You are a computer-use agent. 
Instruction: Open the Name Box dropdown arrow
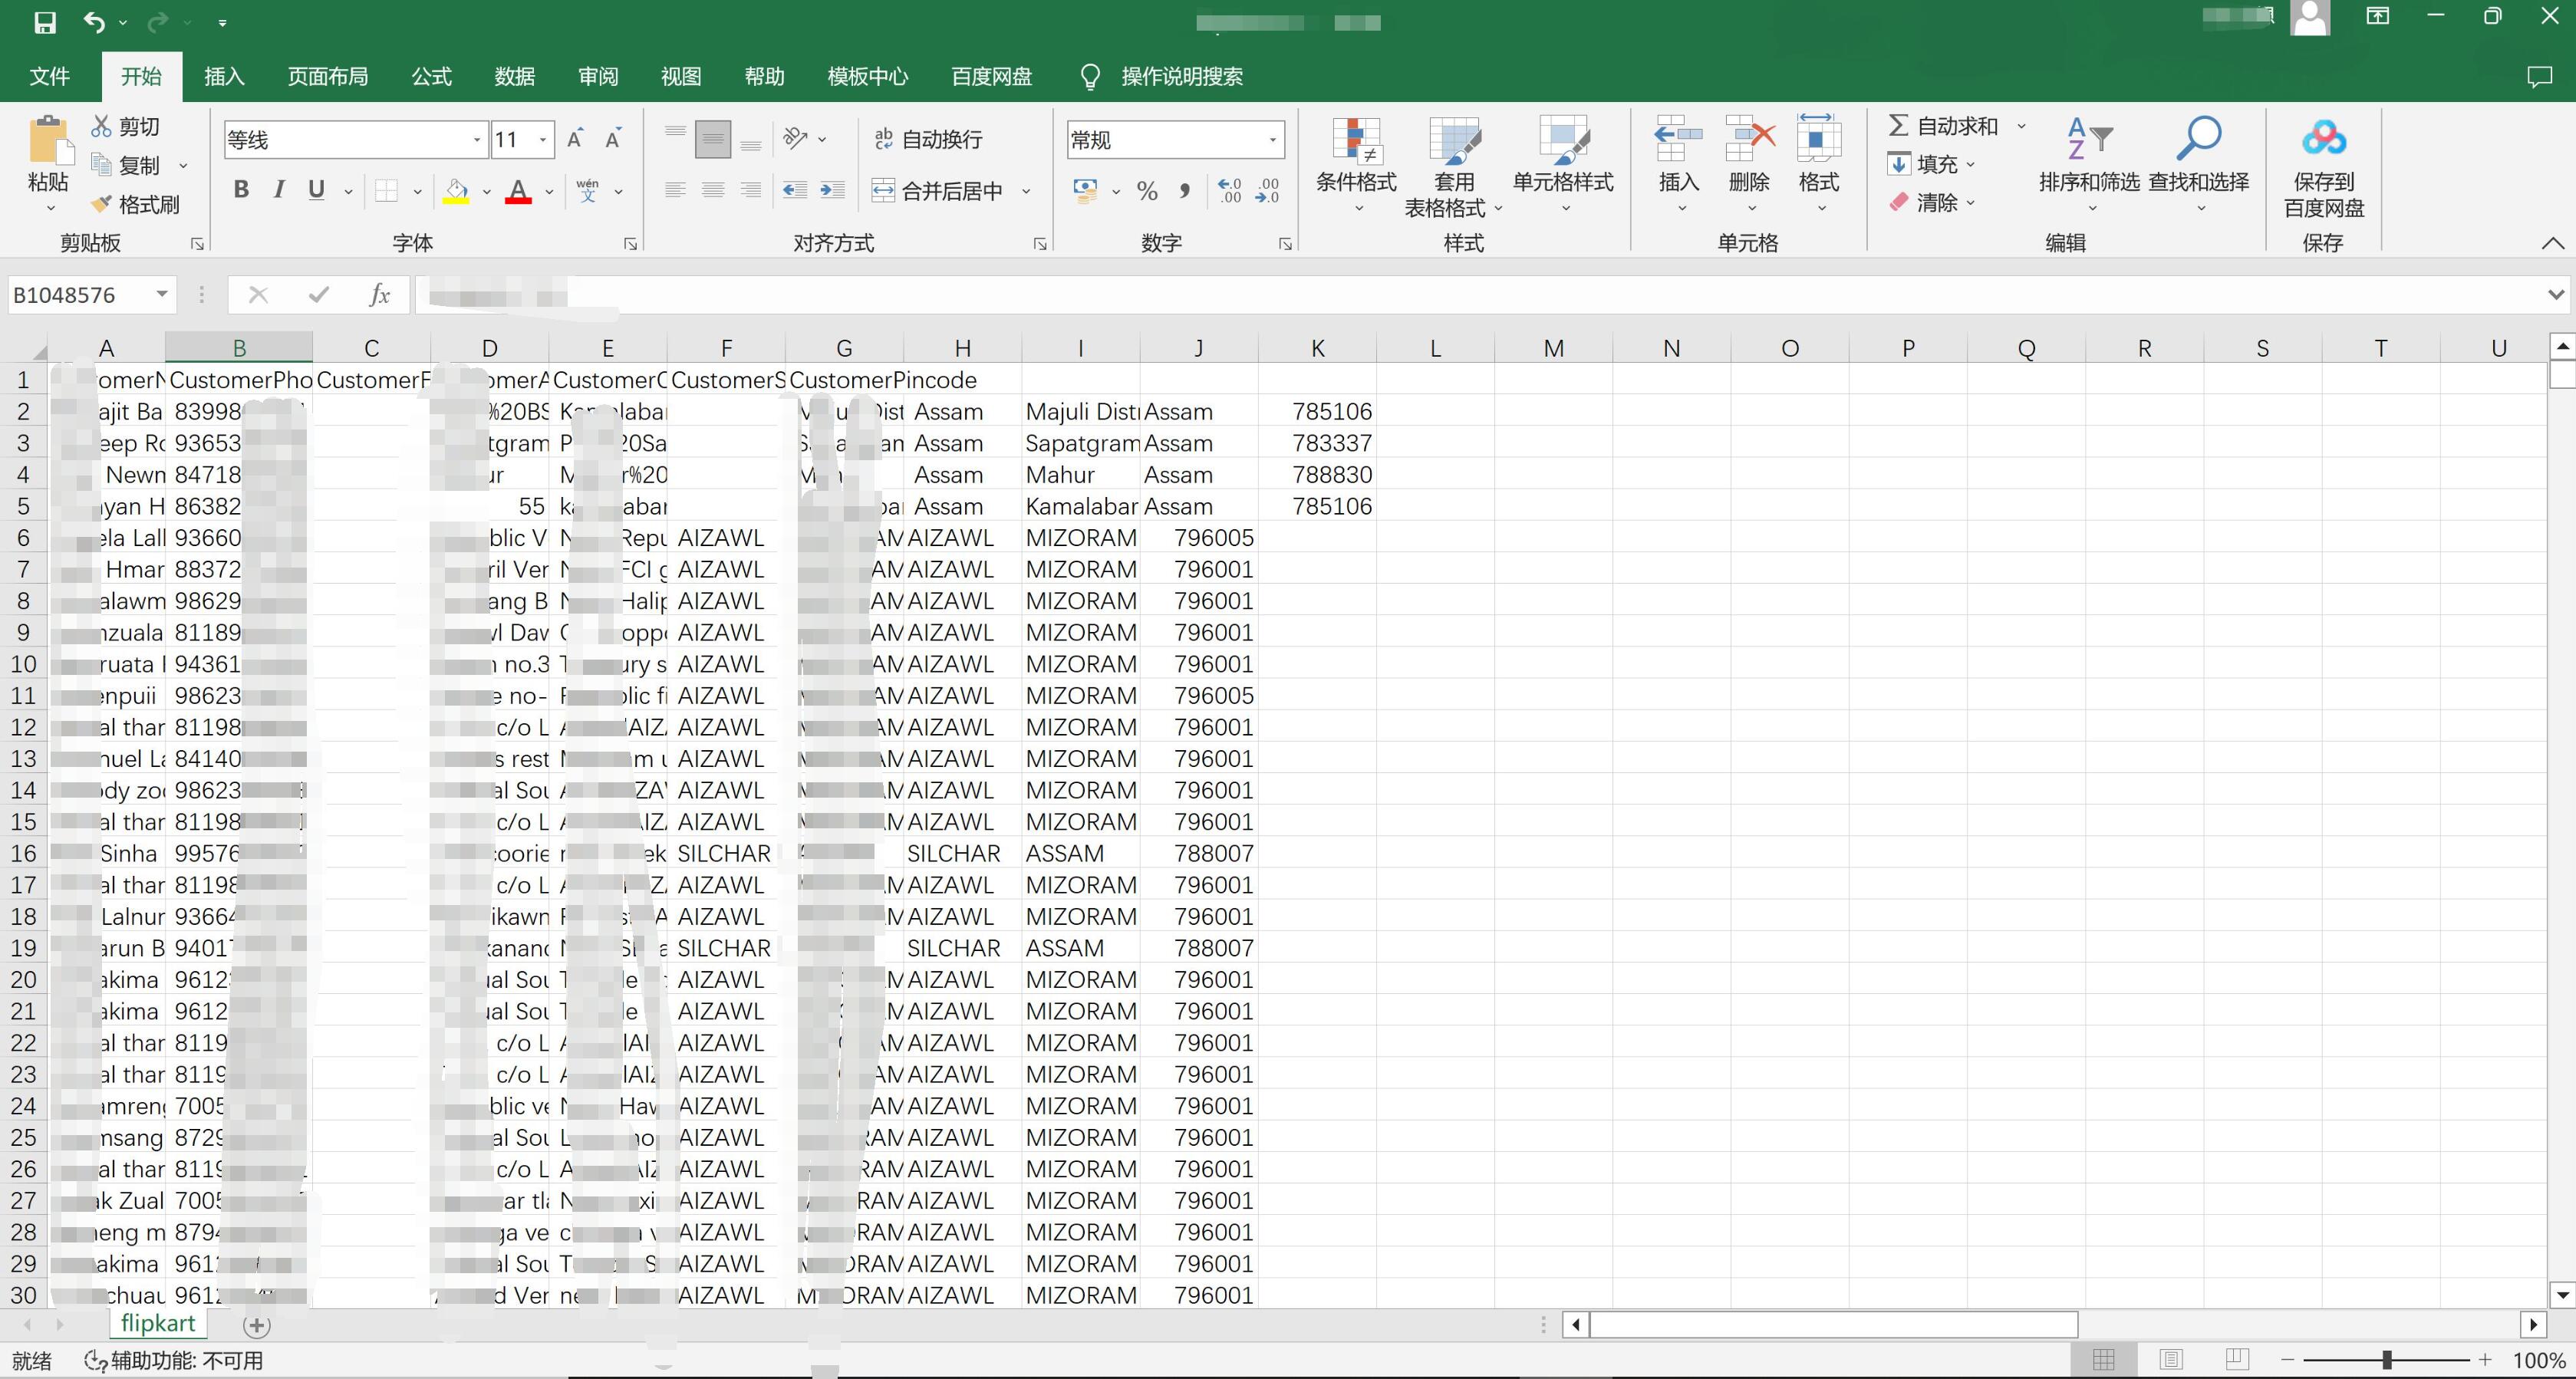point(161,294)
